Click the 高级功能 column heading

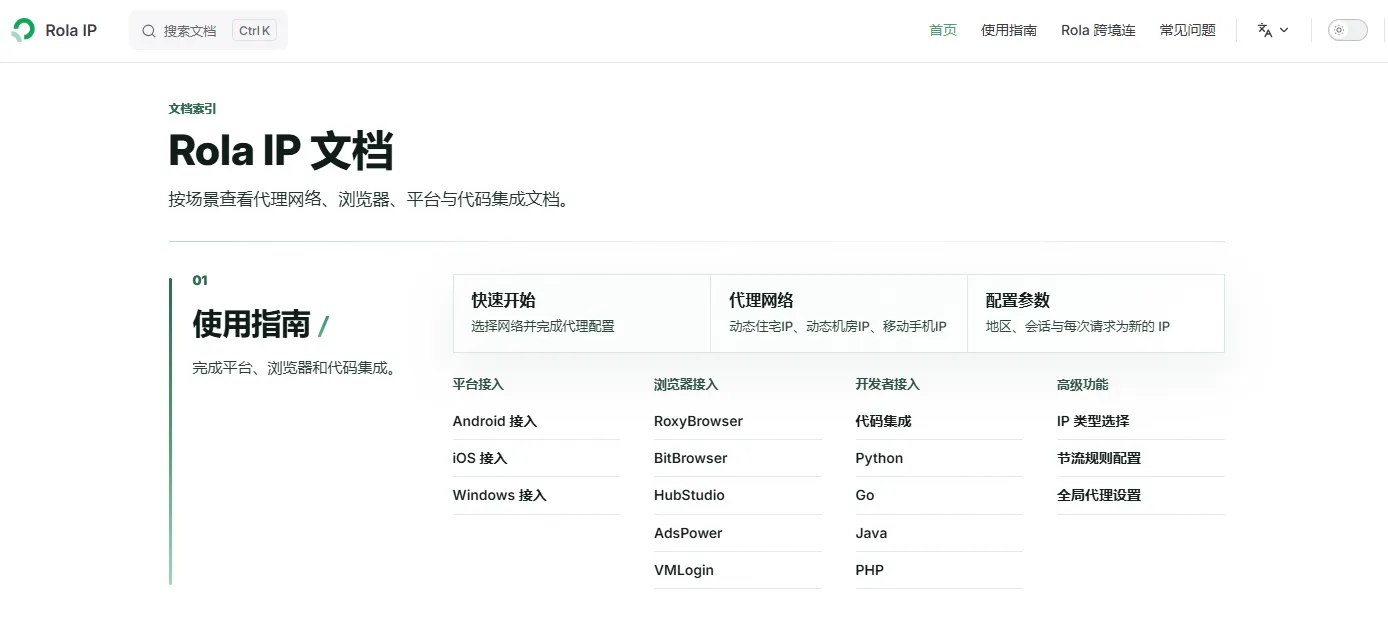1083,384
